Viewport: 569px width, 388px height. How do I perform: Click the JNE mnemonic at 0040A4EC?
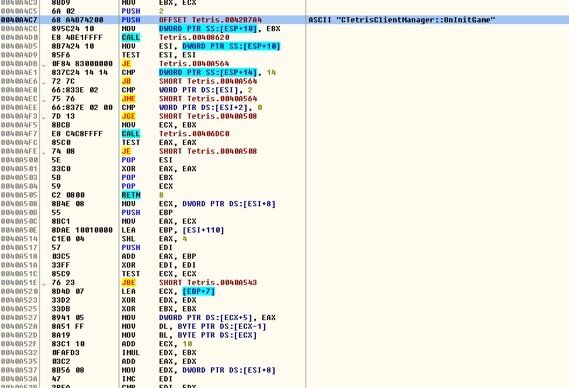pos(128,99)
